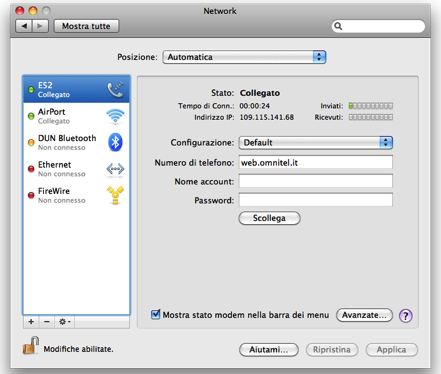Click the Nome account field
Image resolution: width=441 pixels, height=374 pixels.
click(316, 181)
